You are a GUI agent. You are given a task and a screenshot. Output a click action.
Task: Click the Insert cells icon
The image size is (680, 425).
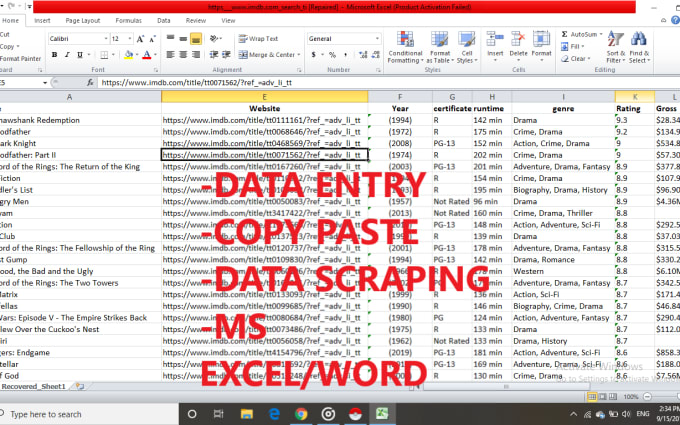point(495,39)
